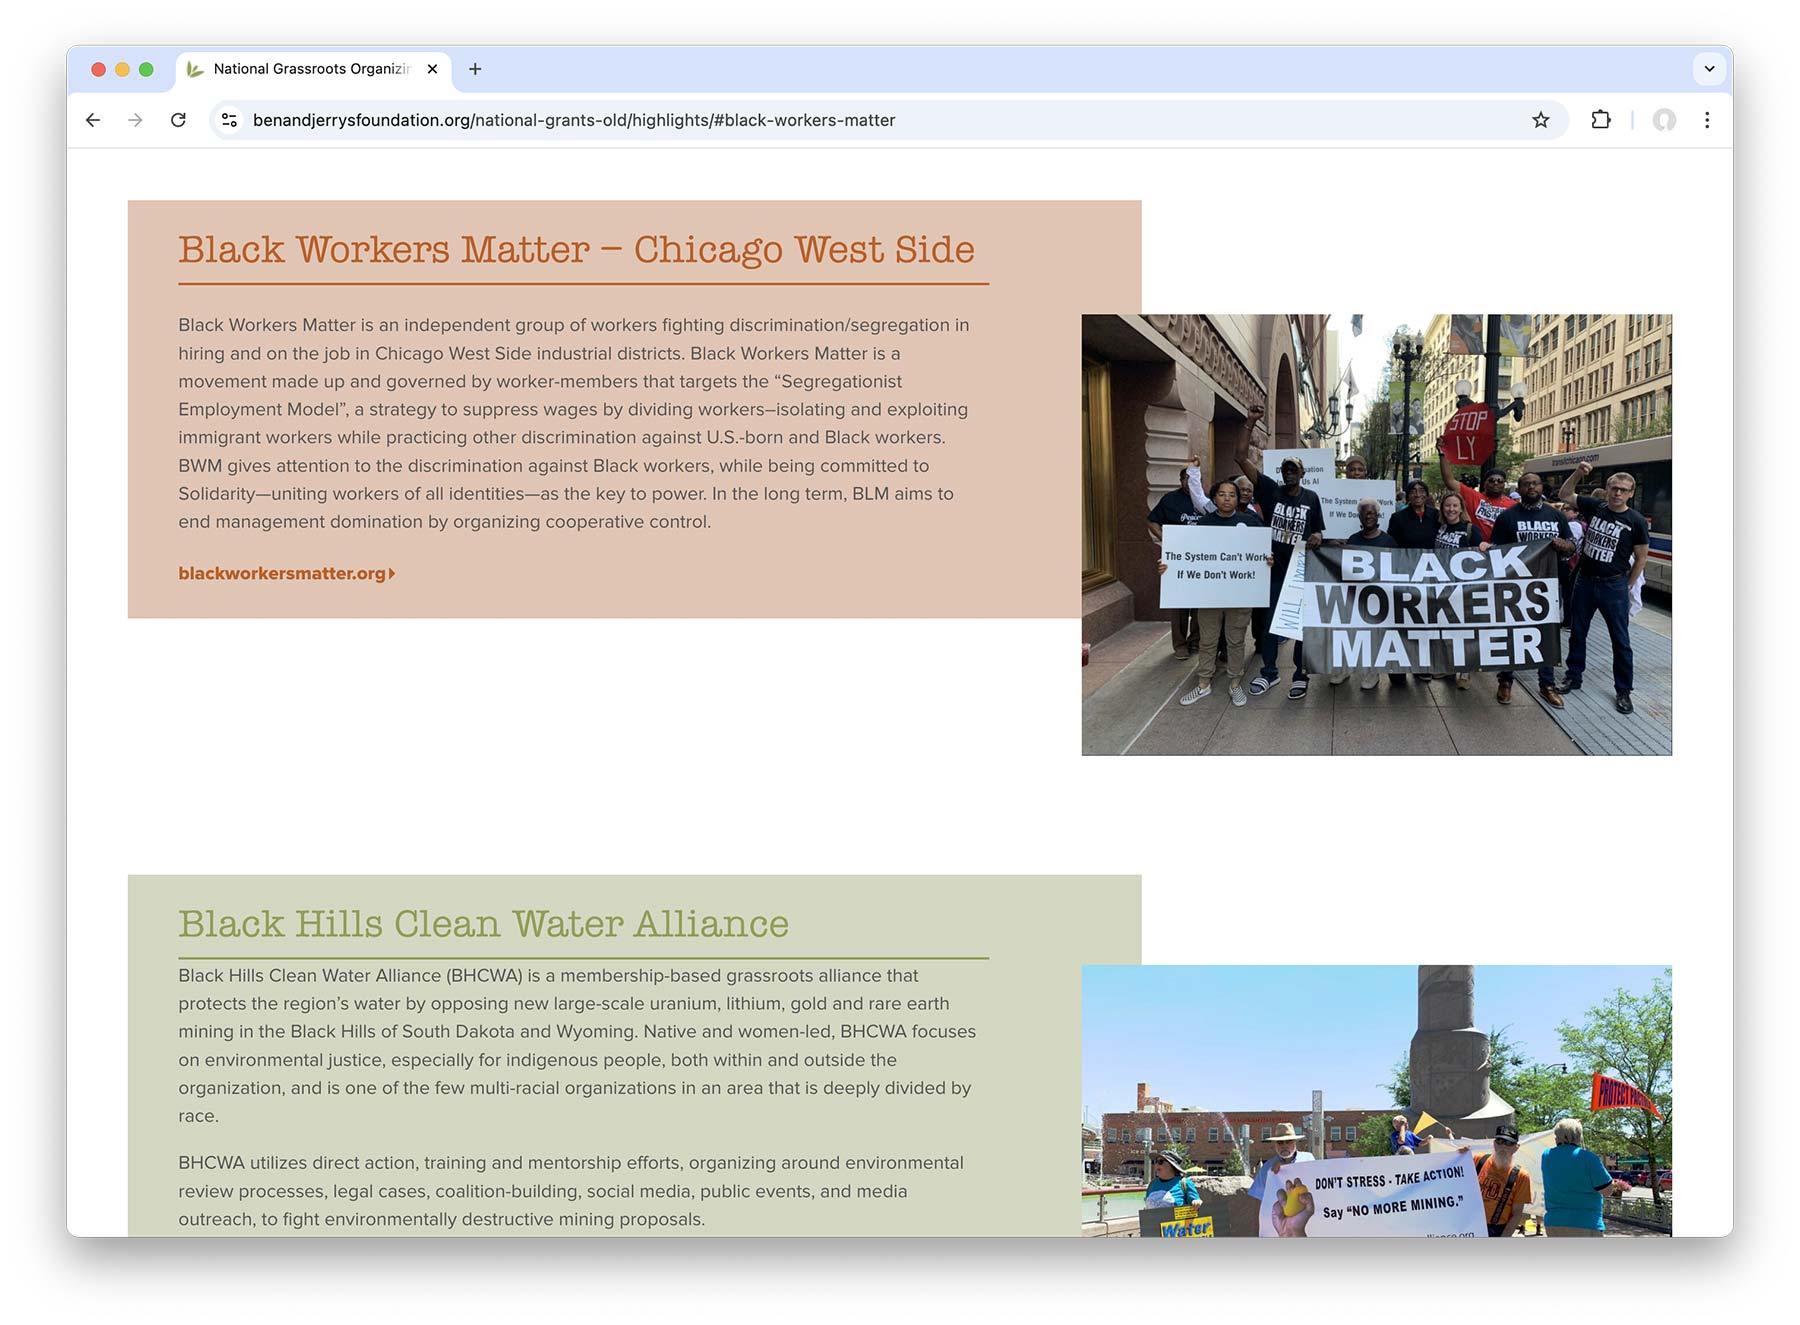This screenshot has width=1800, height=1325.
Task: Select the National Grassroots Organizing tab
Action: click(x=314, y=69)
